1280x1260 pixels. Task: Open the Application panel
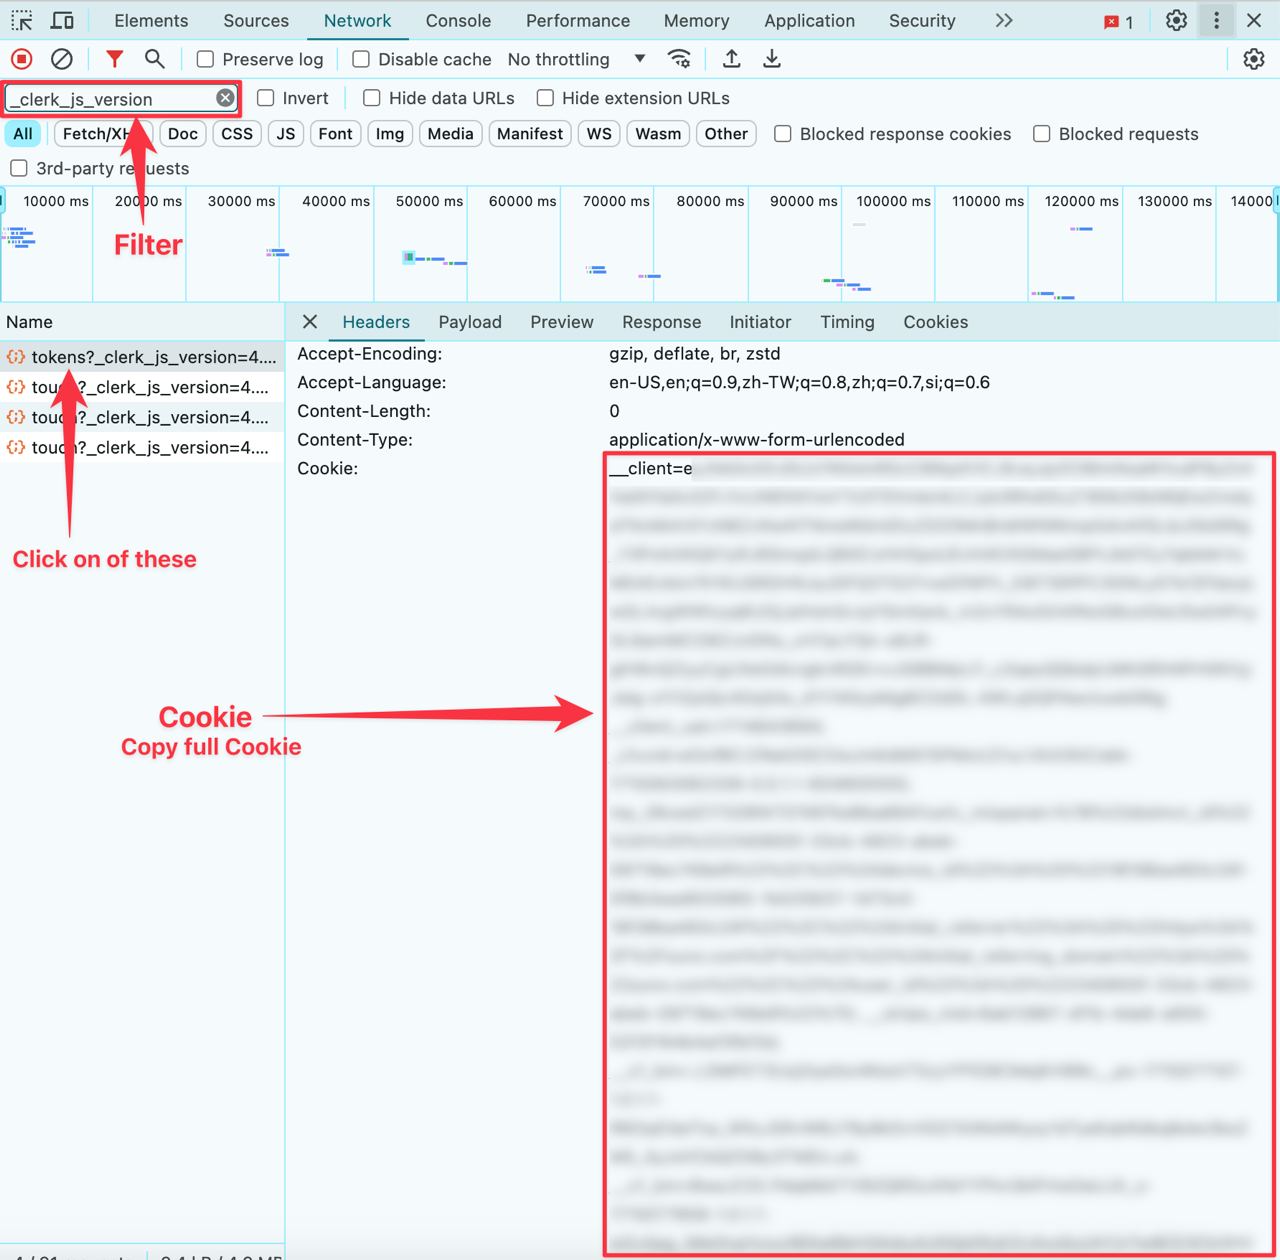(810, 20)
